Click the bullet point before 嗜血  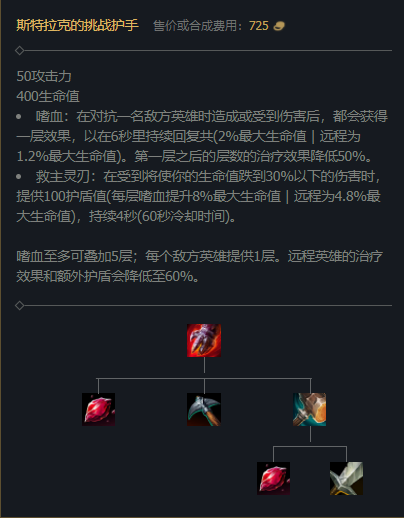pyautogui.click(x=19, y=117)
